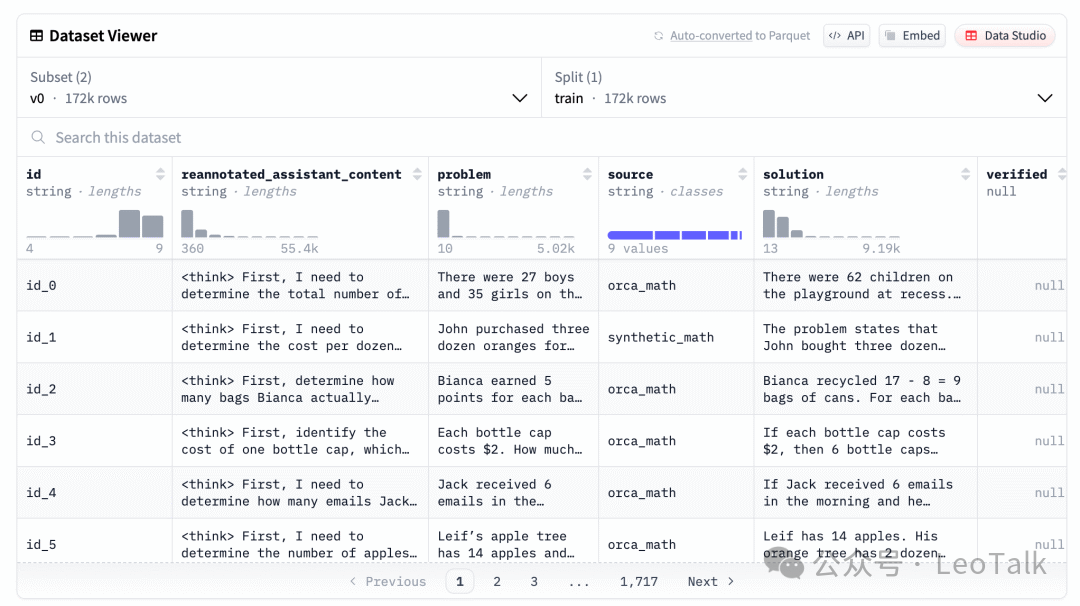Viewport: 1080px width, 606px height.
Task: Go to the Next page
Action: (x=711, y=582)
